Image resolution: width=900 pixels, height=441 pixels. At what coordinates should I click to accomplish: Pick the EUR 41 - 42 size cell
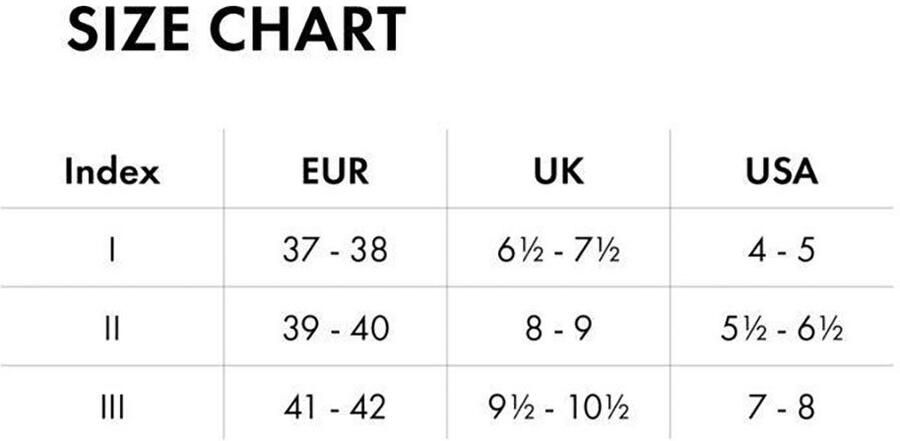pos(335,407)
